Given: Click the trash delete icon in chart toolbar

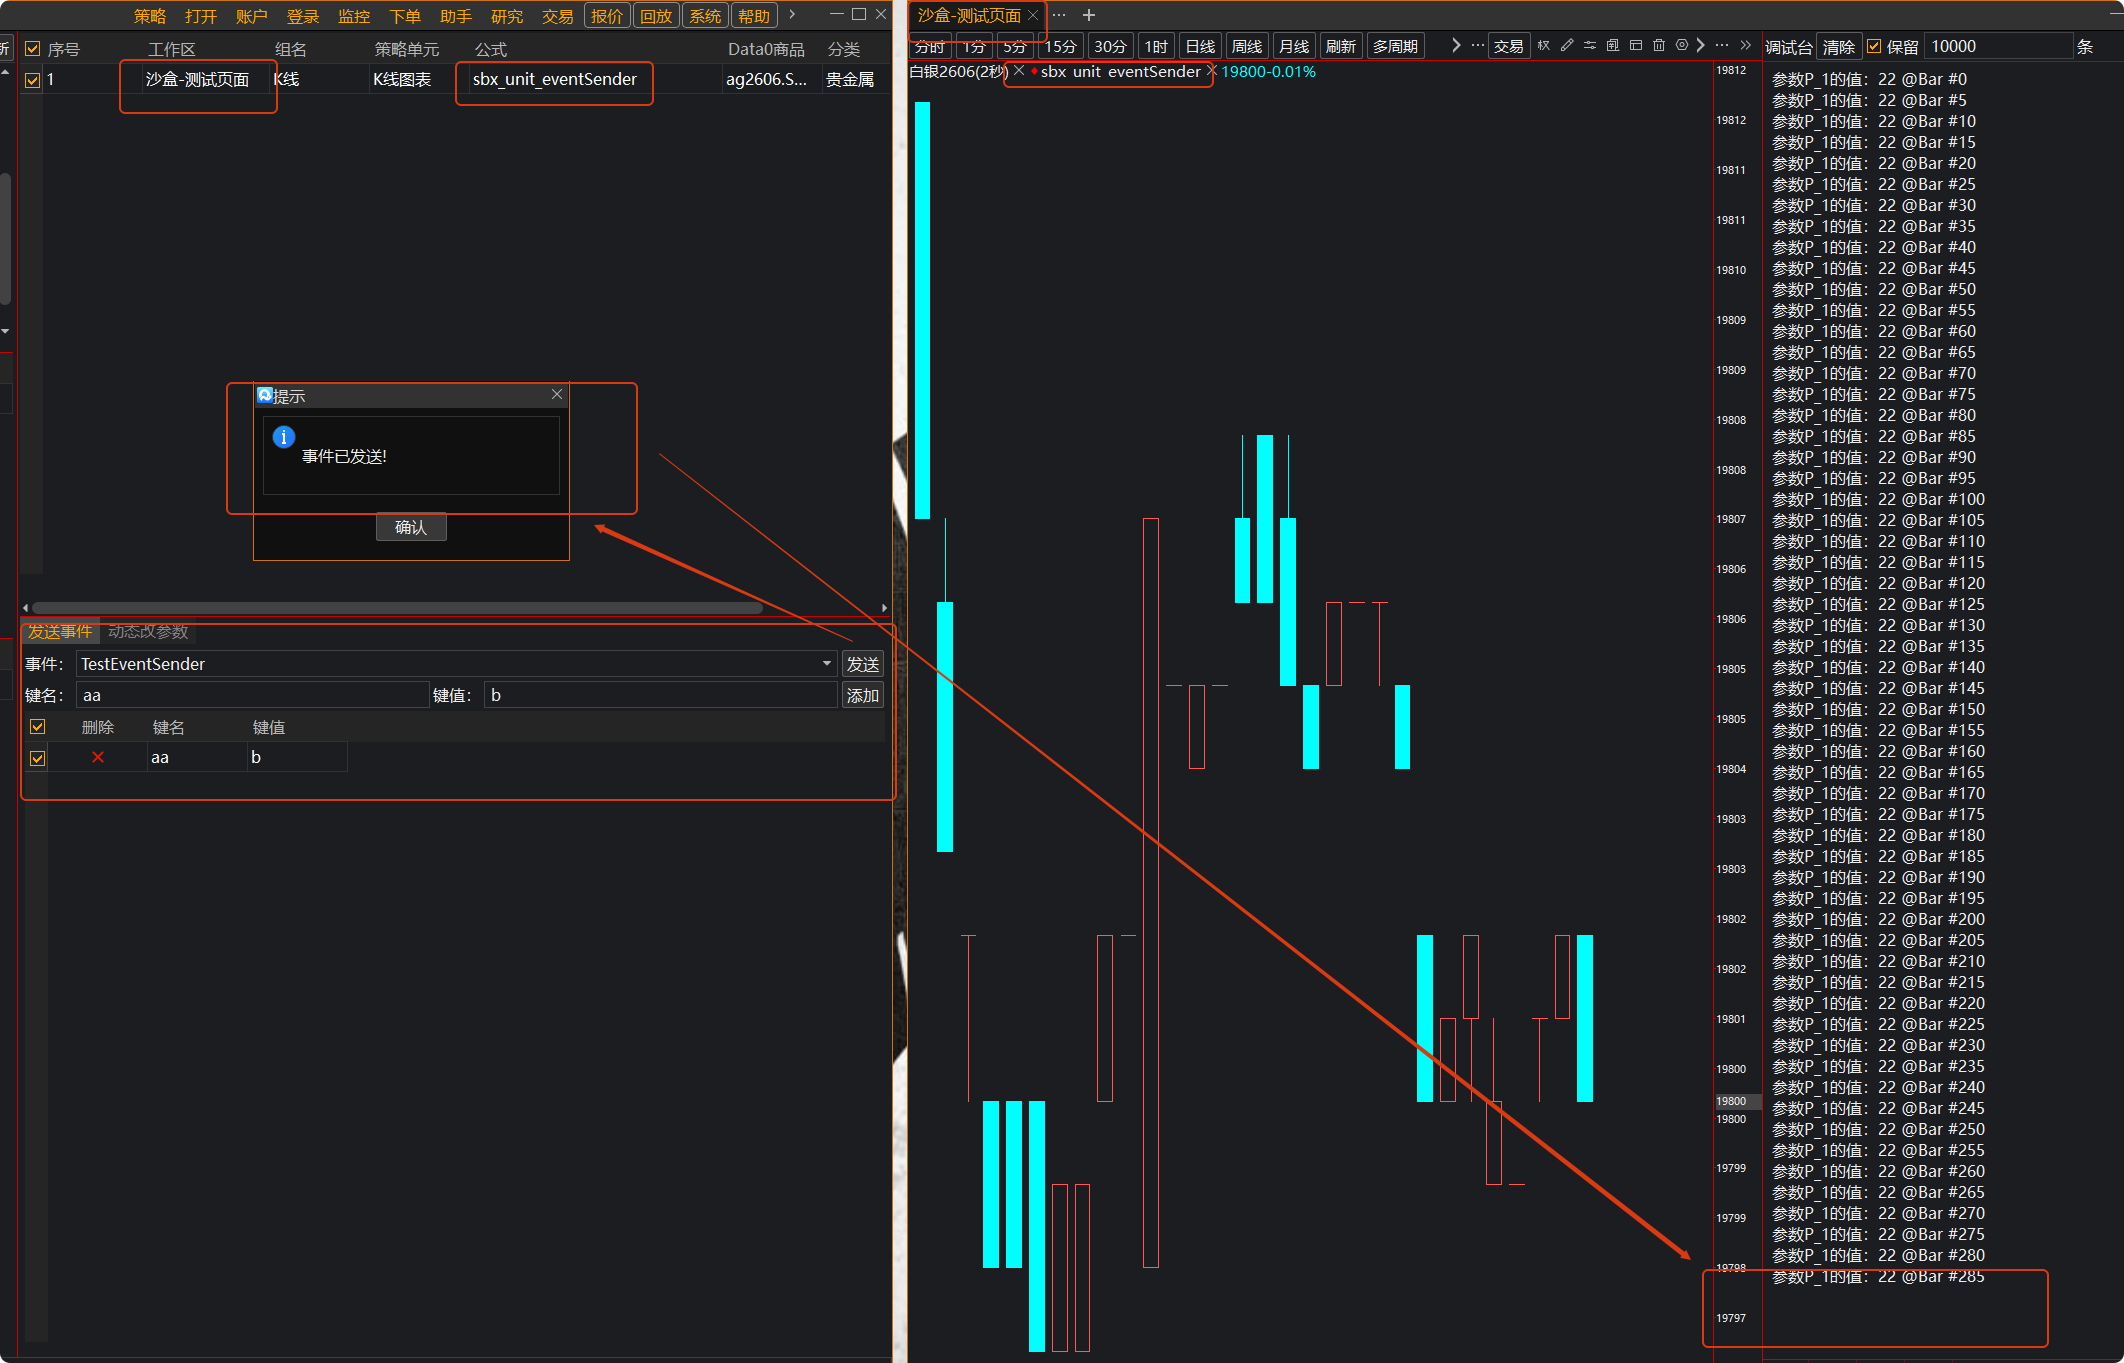Looking at the screenshot, I should coord(1659,45).
